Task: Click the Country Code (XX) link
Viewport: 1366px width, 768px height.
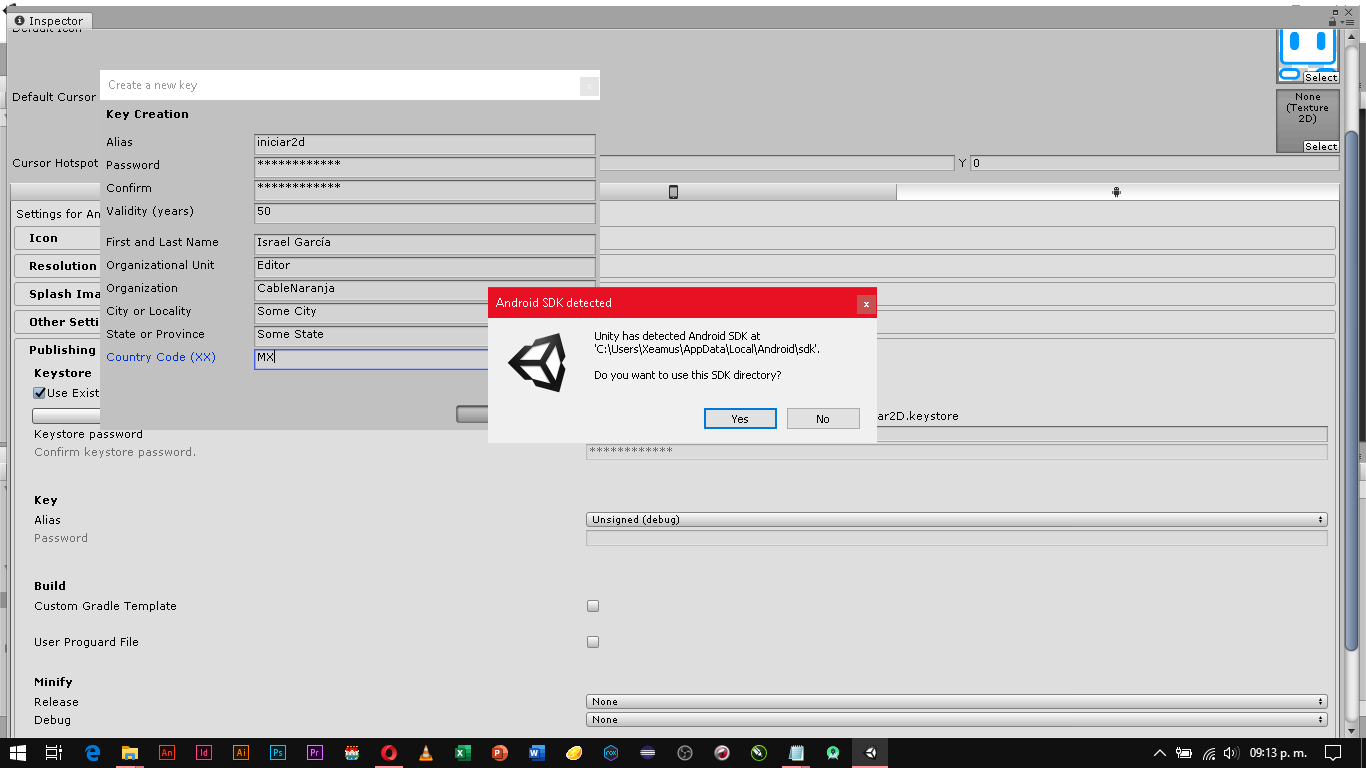Action: click(161, 357)
